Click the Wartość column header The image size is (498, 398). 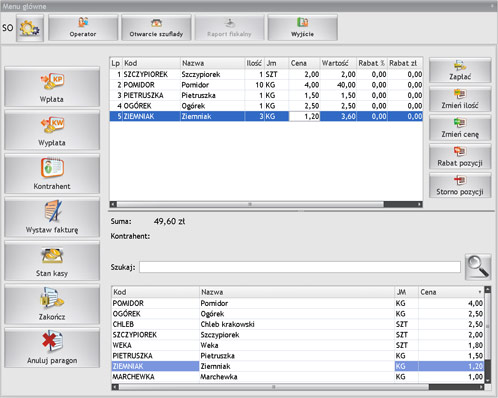tap(338, 63)
